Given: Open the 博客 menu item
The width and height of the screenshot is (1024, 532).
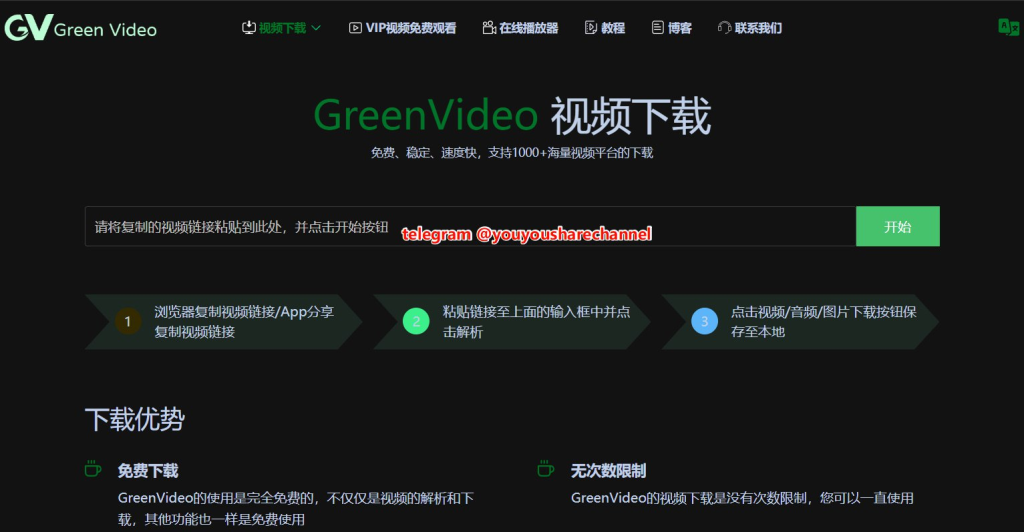Looking at the screenshot, I should (x=679, y=28).
